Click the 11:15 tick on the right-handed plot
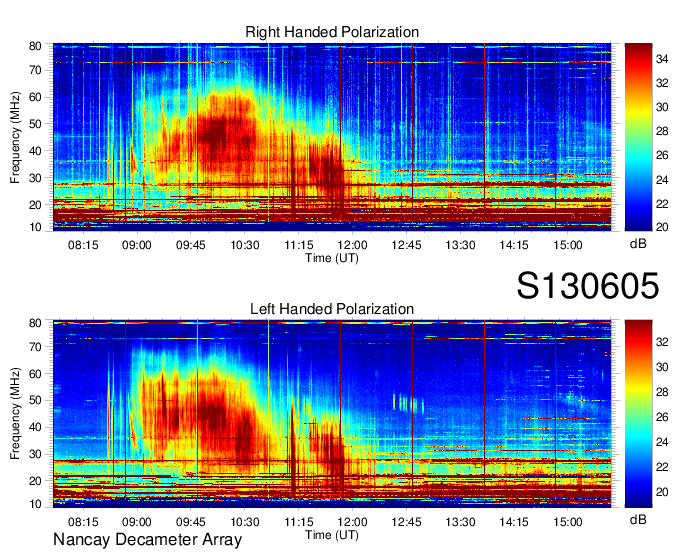680x552 pixels. (298, 245)
